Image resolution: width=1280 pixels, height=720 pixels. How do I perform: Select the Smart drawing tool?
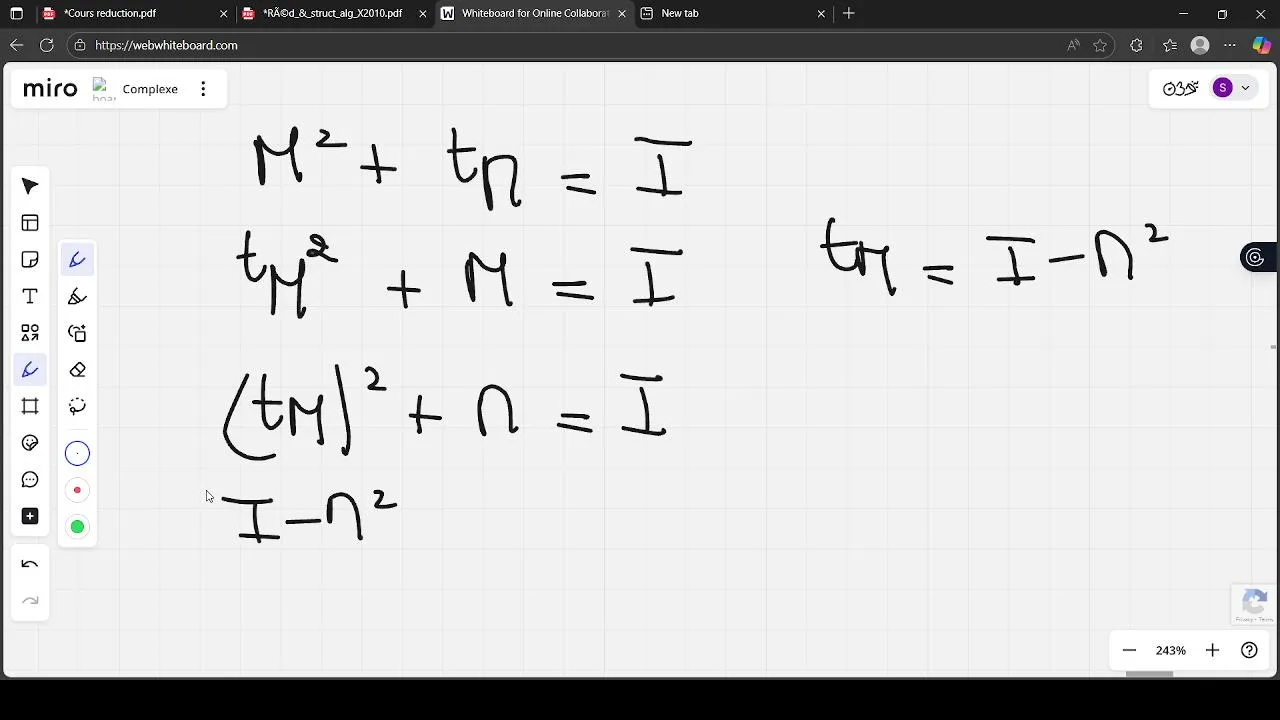point(77,333)
